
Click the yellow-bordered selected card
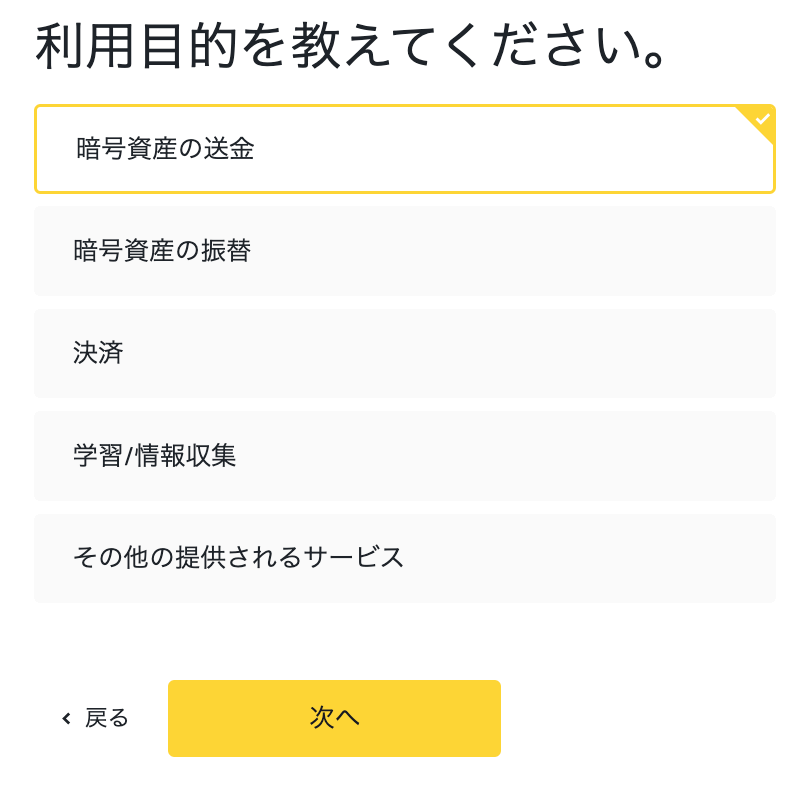tap(405, 149)
